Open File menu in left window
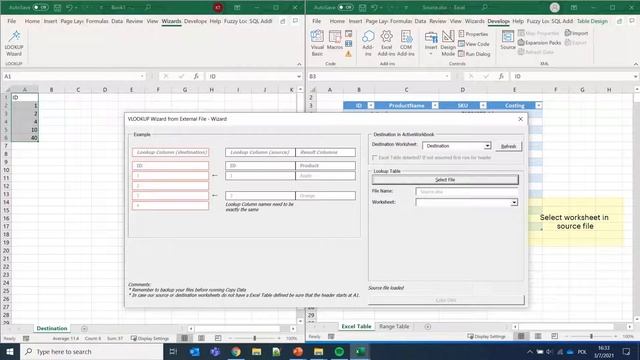Screen dimensions: 640x360 click(x=12, y=21)
